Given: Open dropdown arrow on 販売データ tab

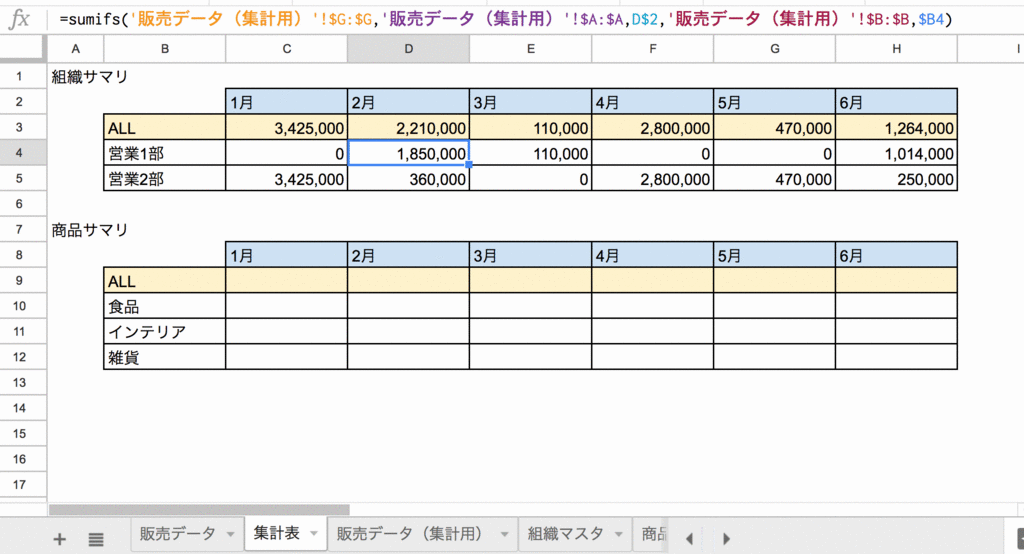Looking at the screenshot, I should [231, 534].
